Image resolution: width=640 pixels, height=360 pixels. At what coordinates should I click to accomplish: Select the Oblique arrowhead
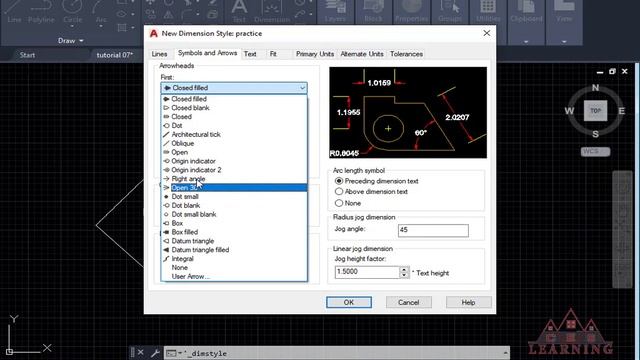point(234,143)
